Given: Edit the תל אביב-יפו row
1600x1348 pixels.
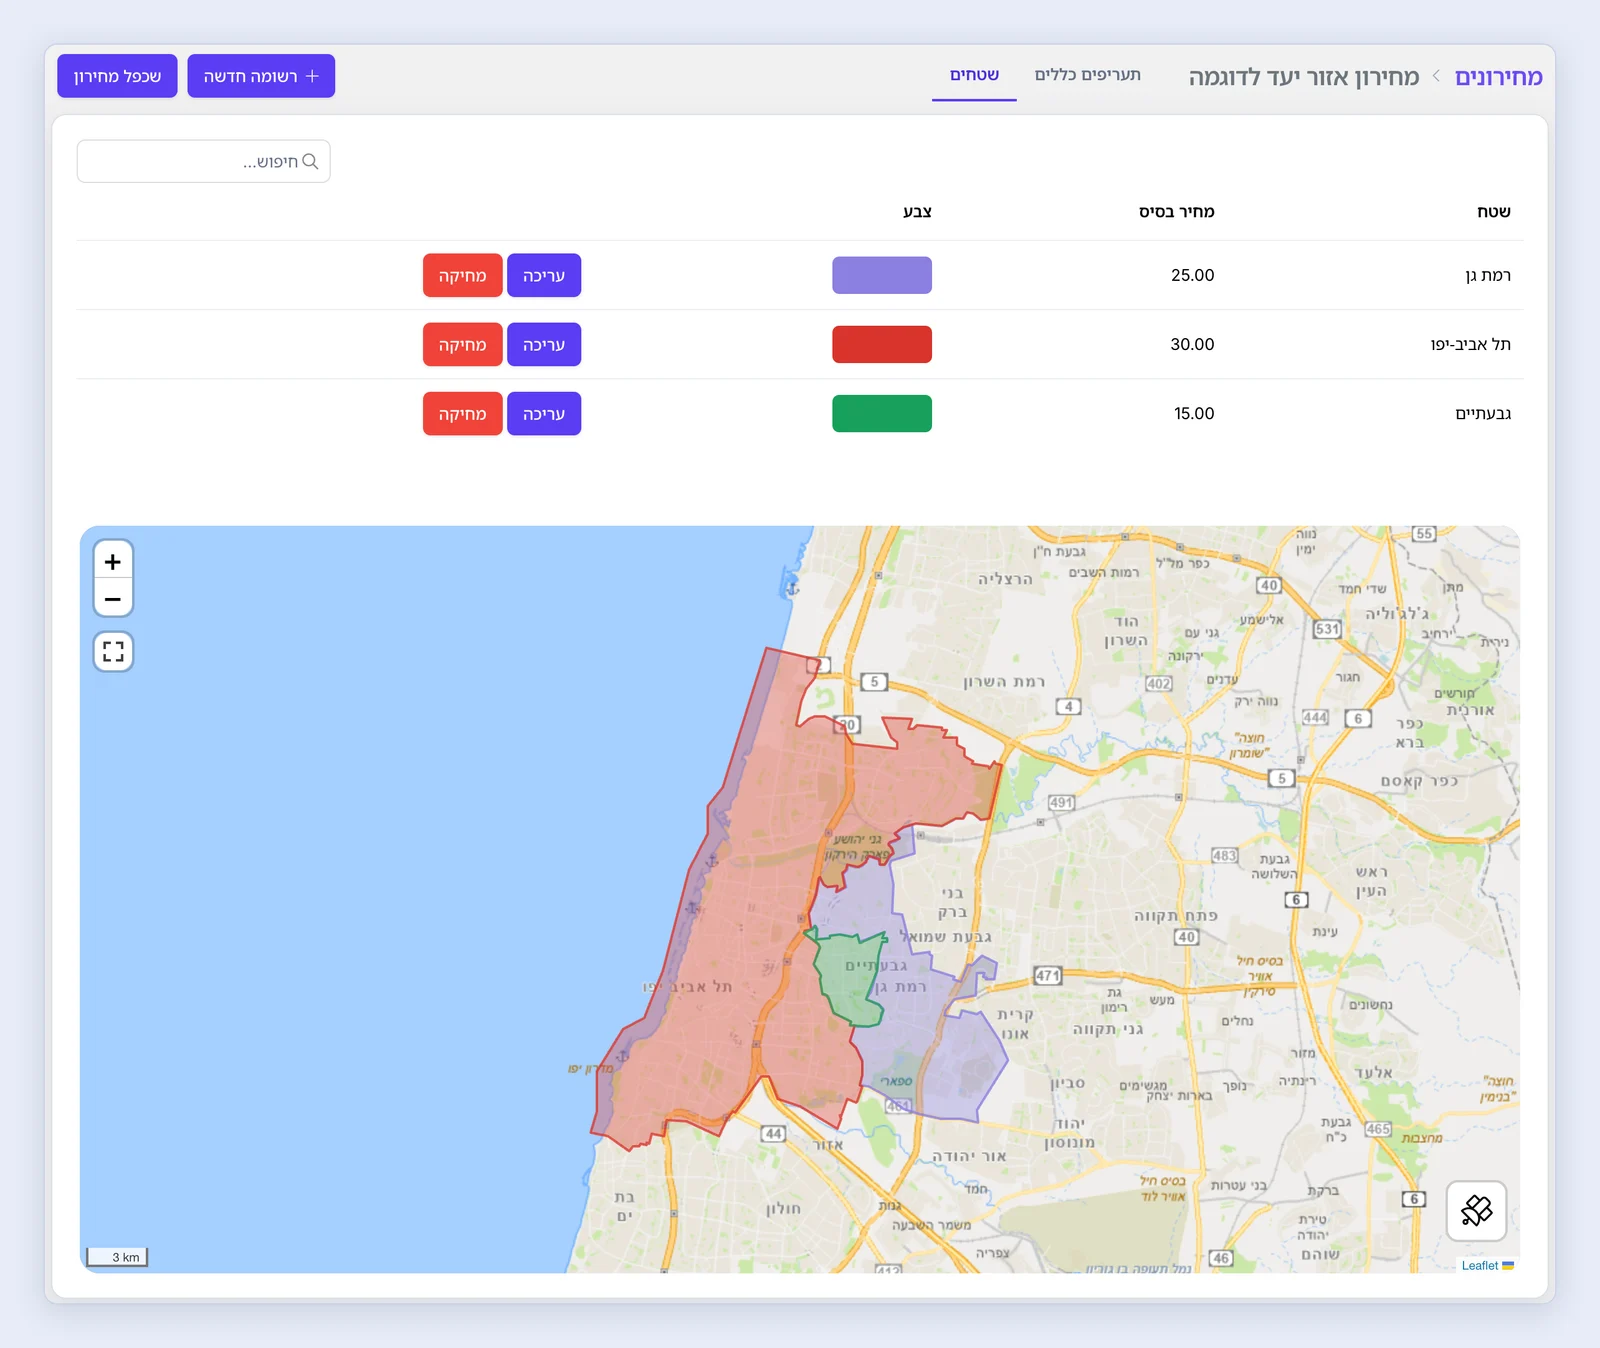Looking at the screenshot, I should (544, 344).
